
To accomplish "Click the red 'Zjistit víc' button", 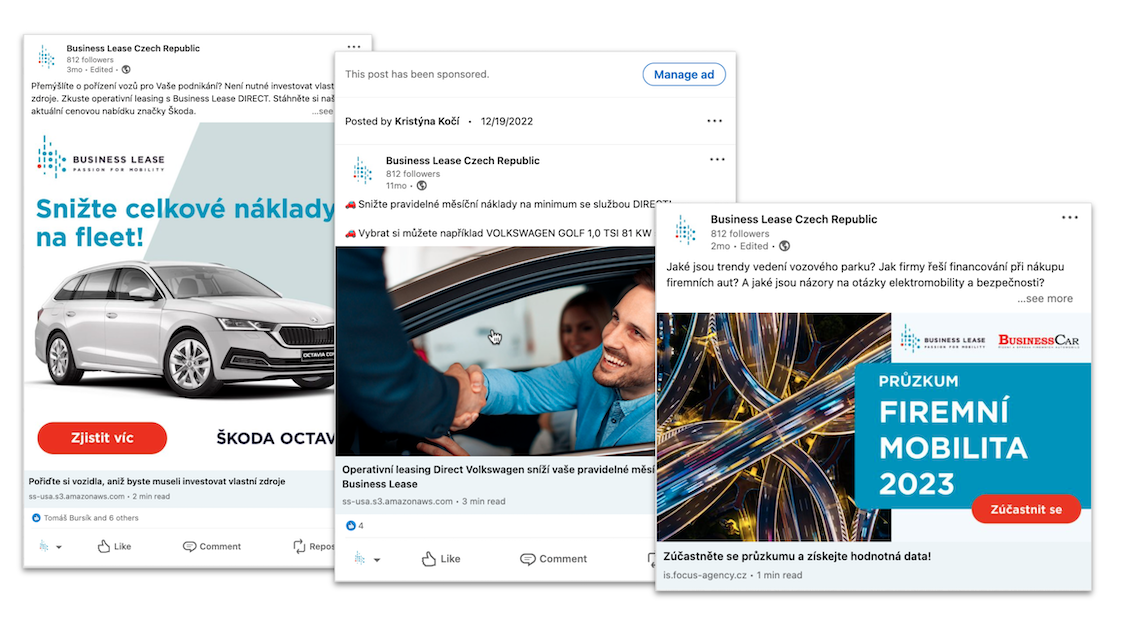I will click(x=102, y=437).
